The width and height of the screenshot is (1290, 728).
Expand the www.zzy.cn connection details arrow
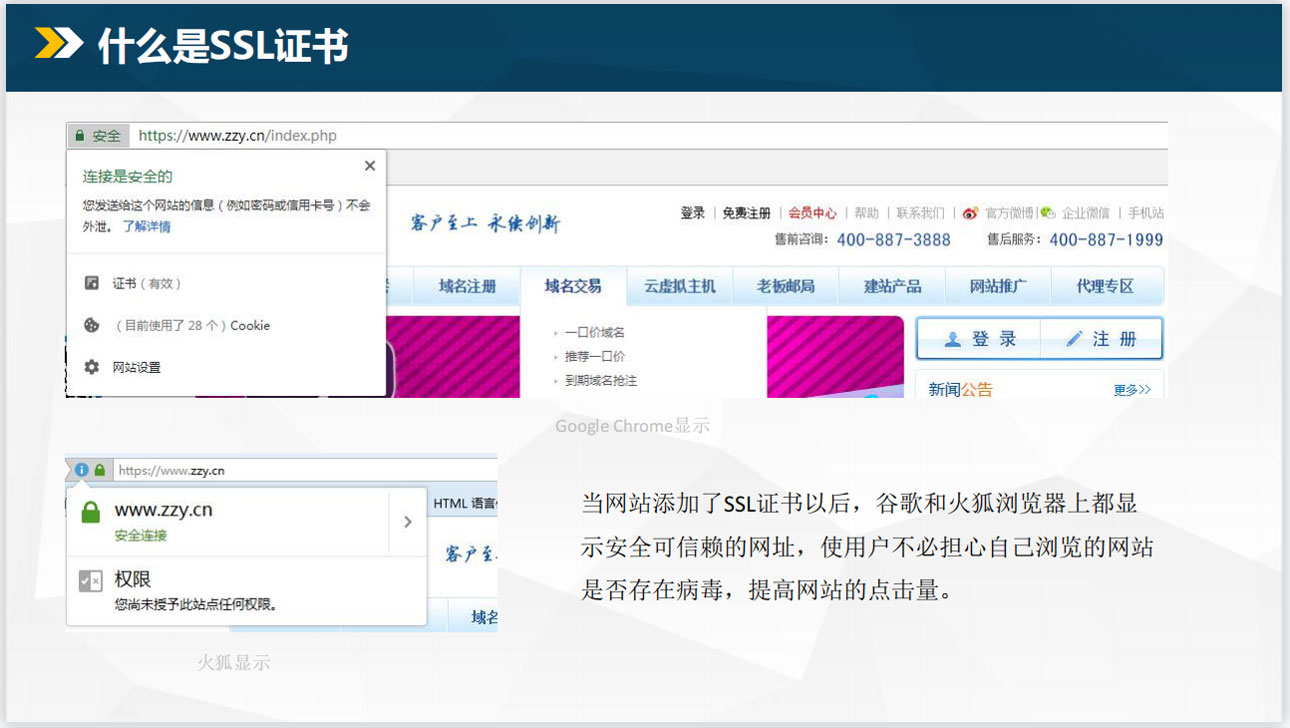coord(407,521)
